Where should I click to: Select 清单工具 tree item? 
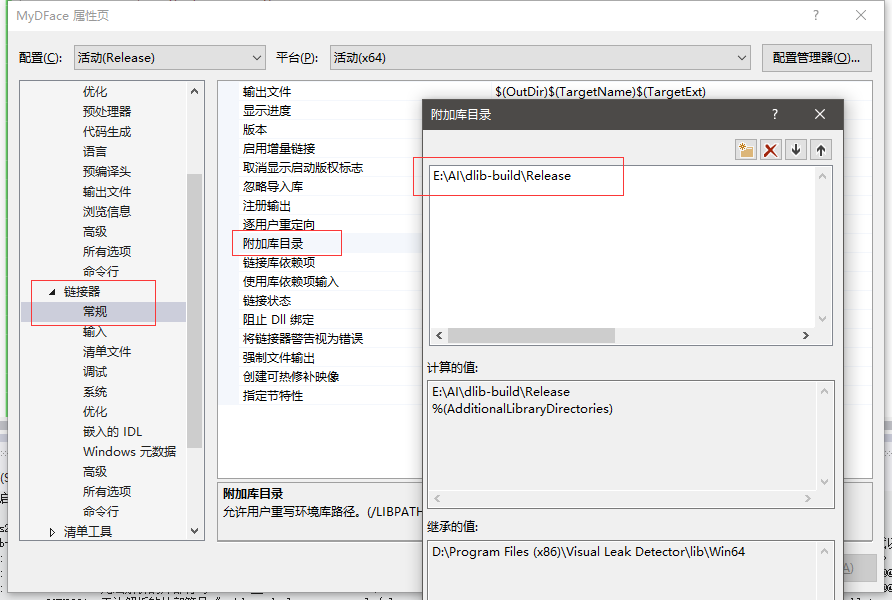(x=88, y=532)
